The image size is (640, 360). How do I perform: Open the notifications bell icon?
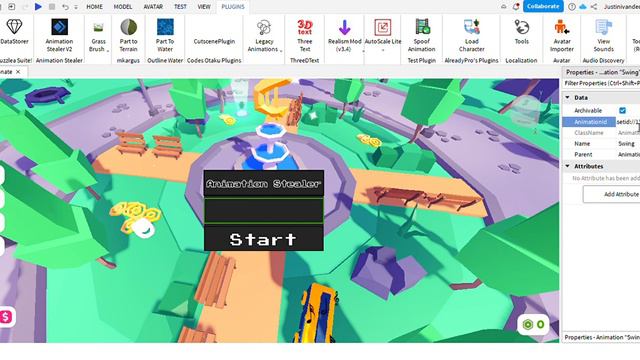516,7
